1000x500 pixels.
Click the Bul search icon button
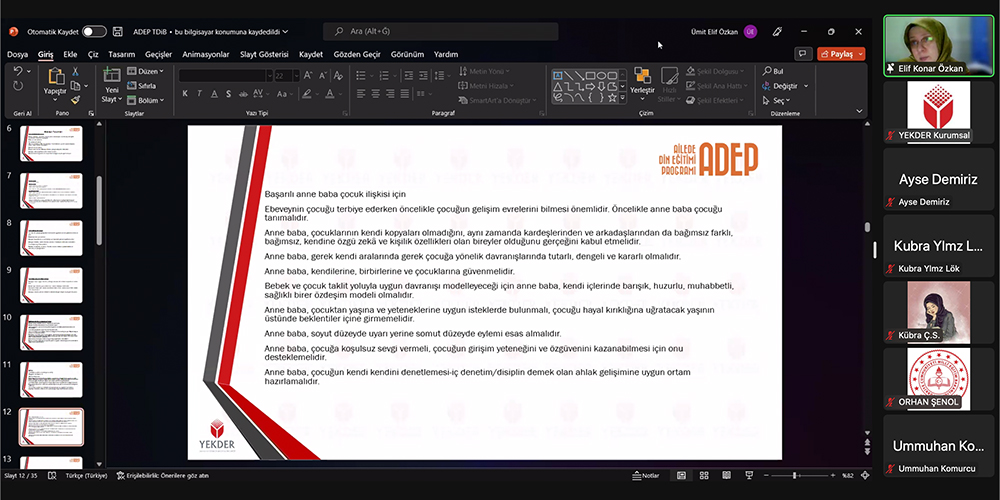(x=773, y=71)
